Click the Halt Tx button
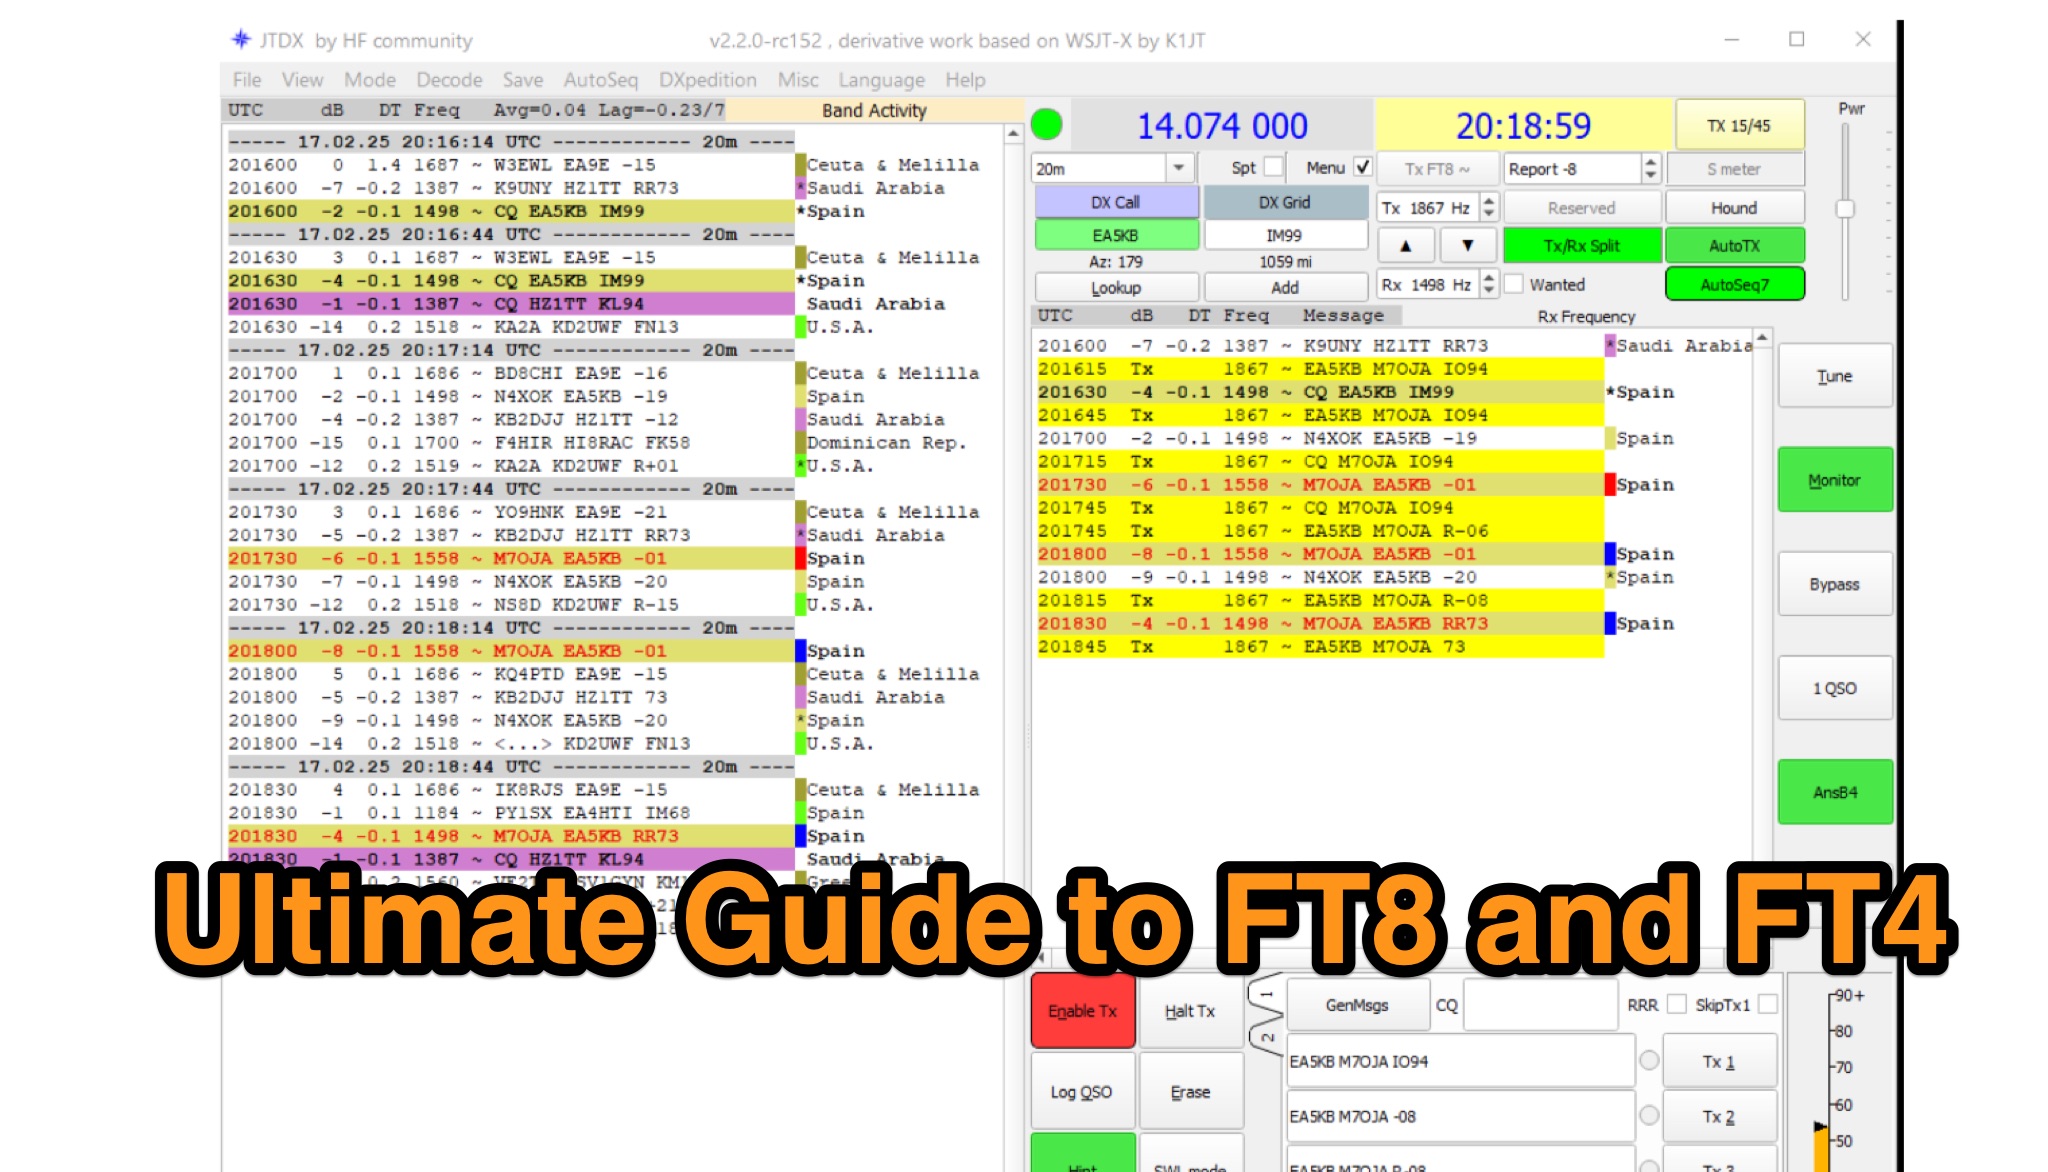The height and width of the screenshot is (1172, 2048). click(x=1190, y=1011)
